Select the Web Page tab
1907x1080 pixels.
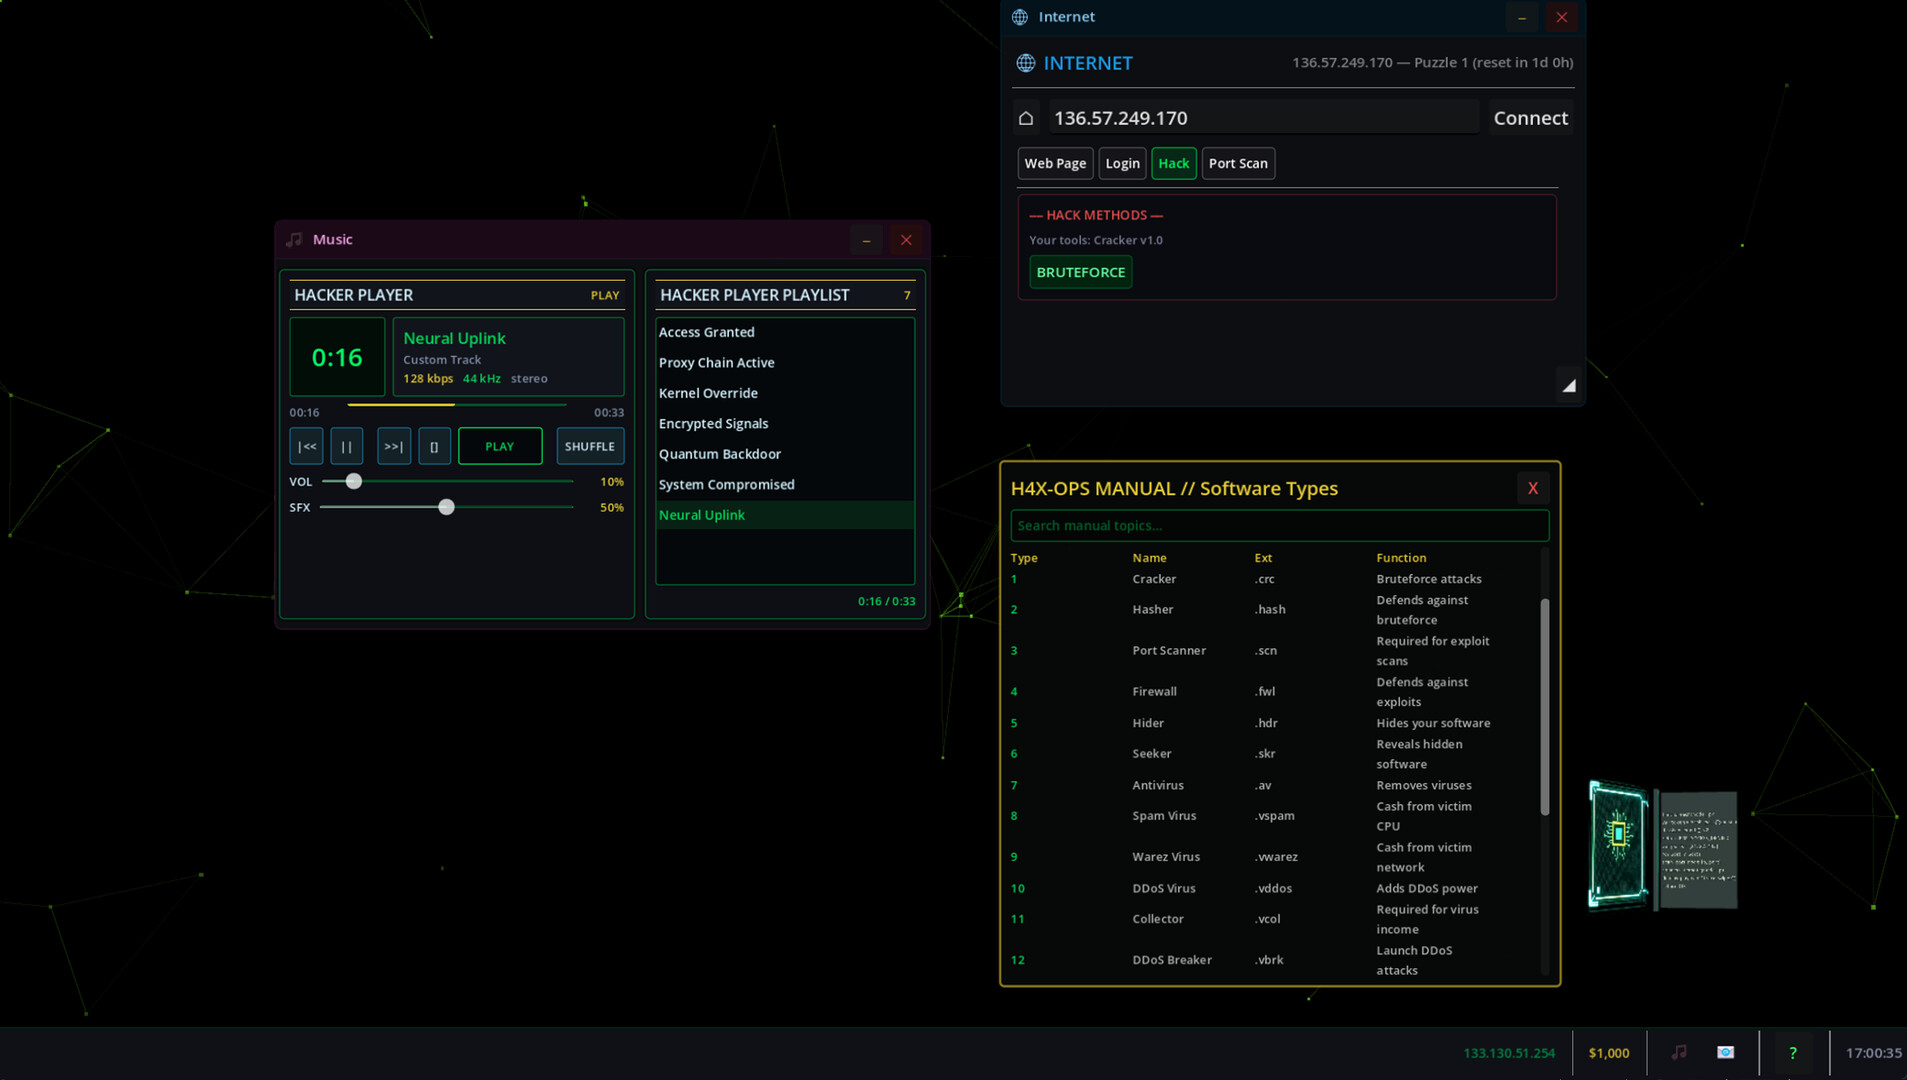1054,163
